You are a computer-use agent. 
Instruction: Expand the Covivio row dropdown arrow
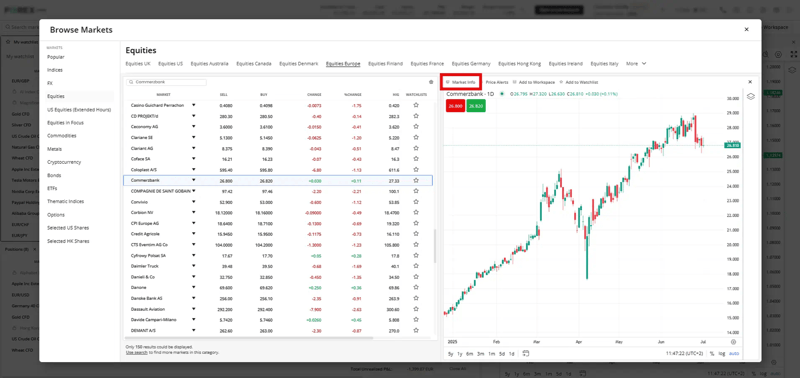pos(193,201)
